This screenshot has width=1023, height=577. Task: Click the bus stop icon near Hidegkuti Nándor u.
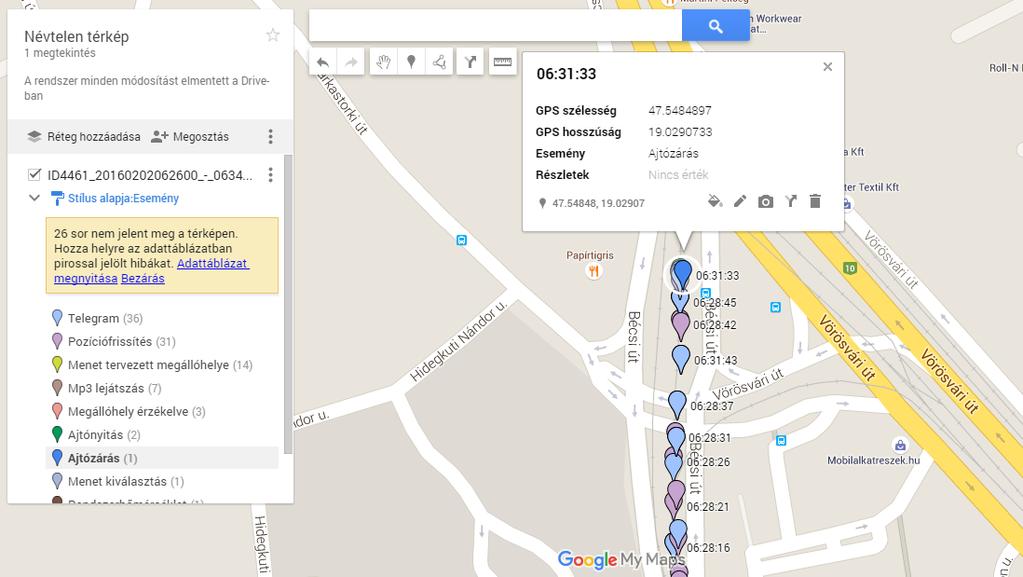click(462, 240)
